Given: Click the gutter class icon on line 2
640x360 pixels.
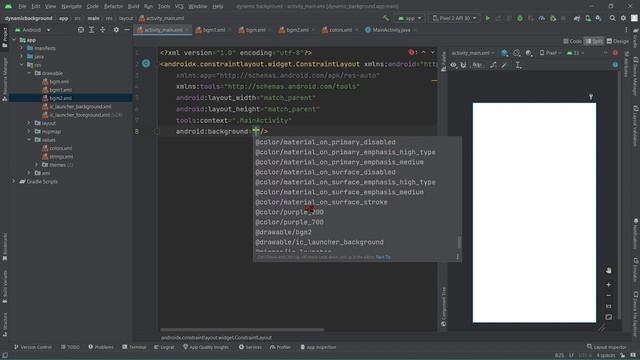Looking at the screenshot, I should tap(146, 64).
